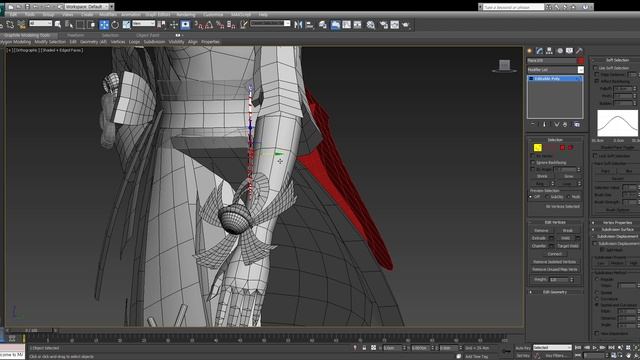Open the Graph Editors menu

point(158,15)
